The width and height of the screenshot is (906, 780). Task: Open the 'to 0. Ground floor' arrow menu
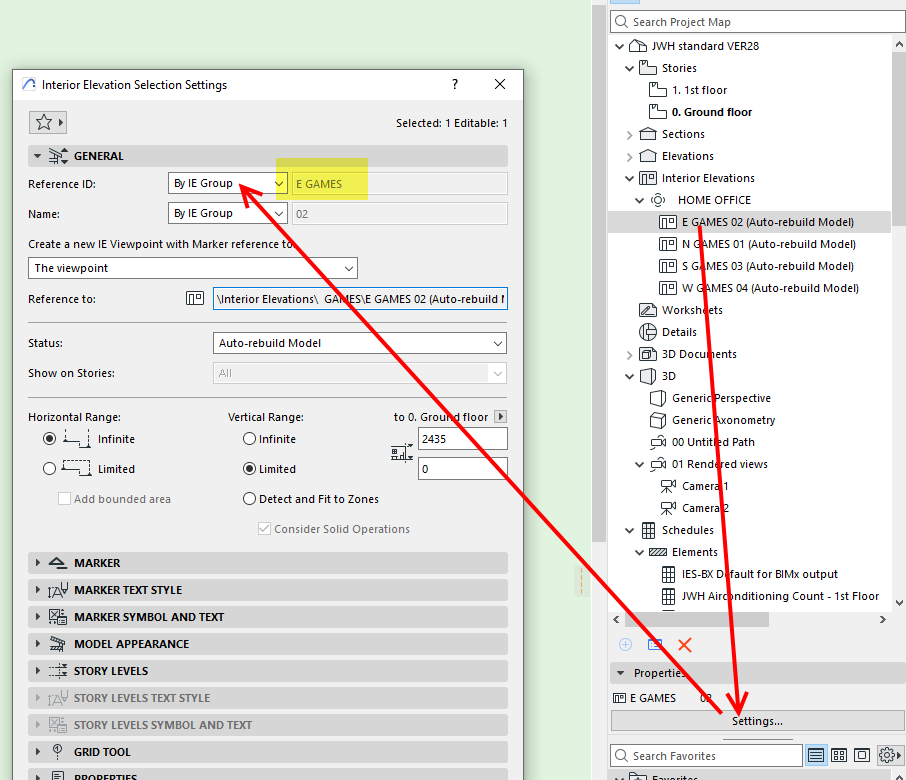pos(501,417)
